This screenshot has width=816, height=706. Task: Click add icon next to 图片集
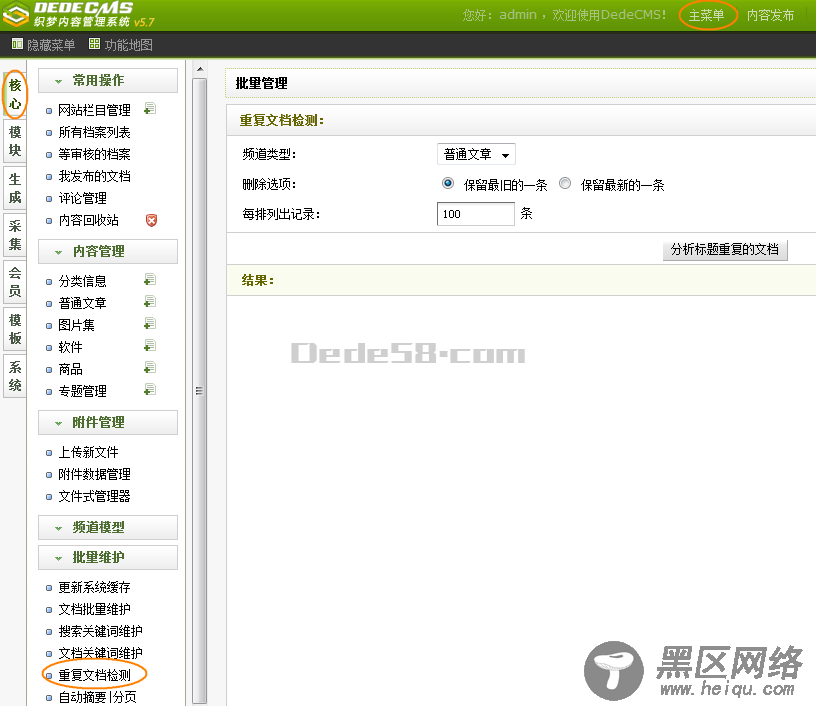(150, 324)
